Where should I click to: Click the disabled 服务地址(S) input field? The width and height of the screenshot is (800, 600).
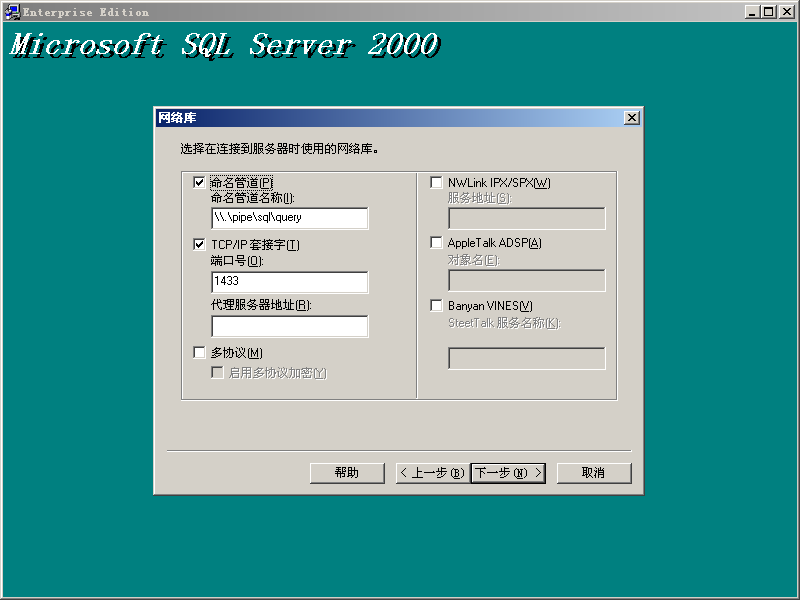coord(527,218)
